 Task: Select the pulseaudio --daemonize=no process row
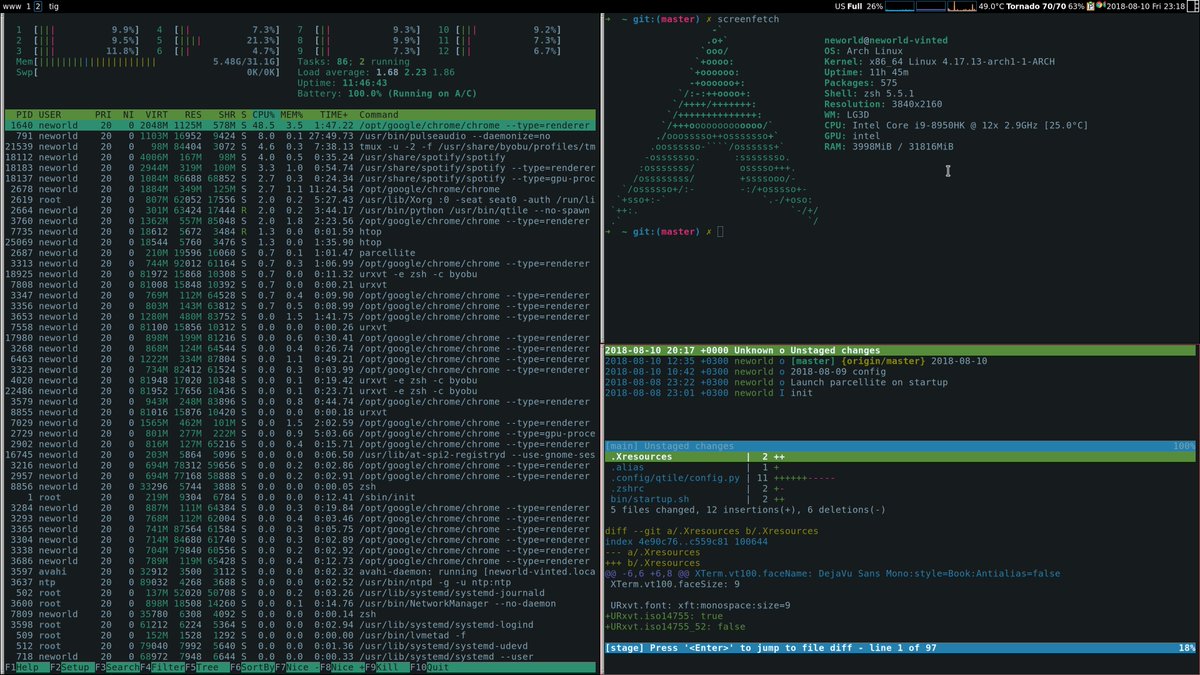(300, 135)
